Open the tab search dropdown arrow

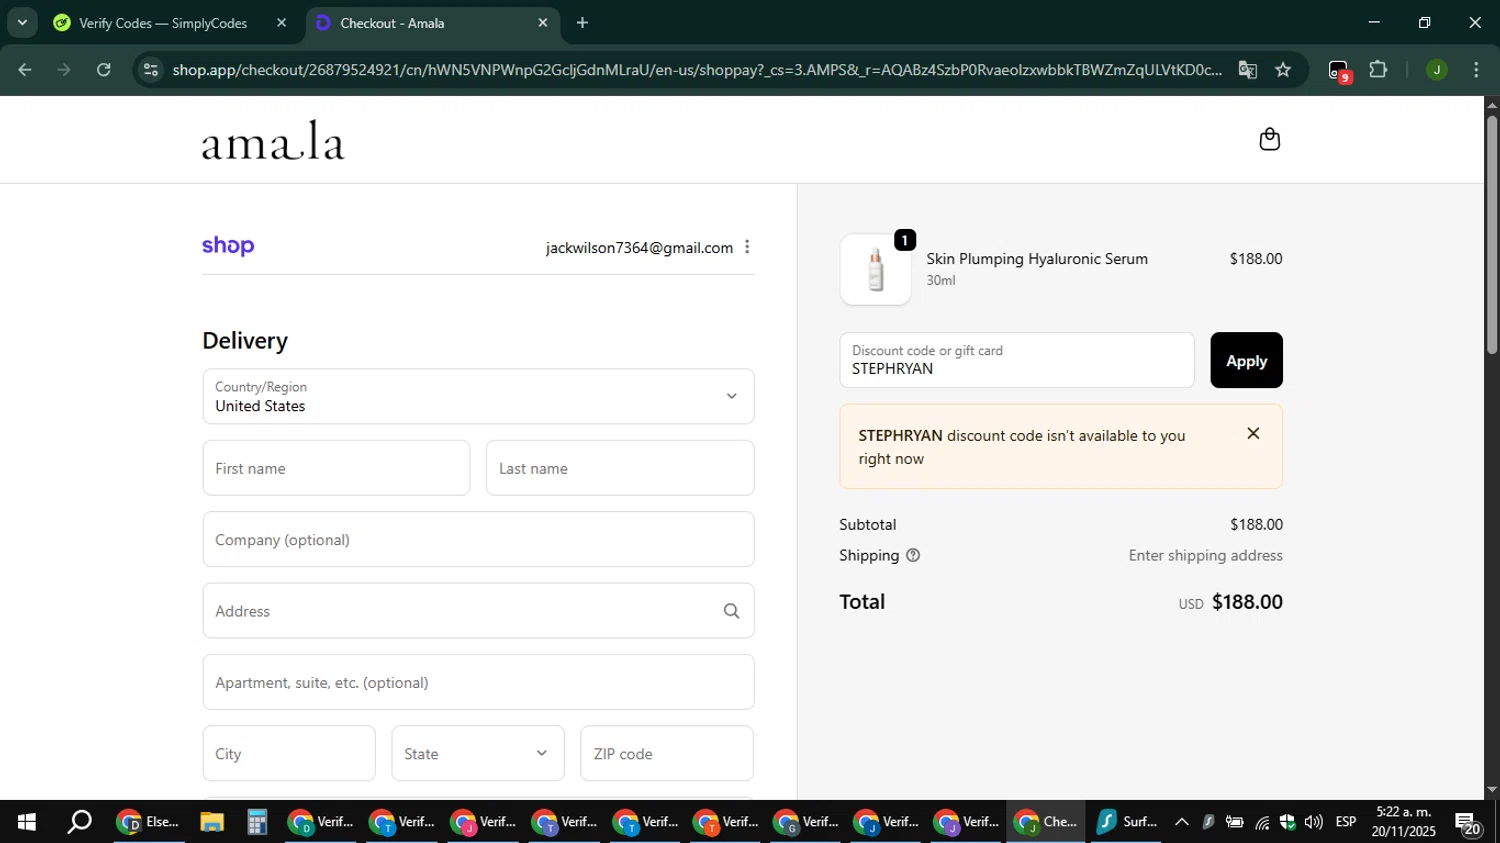point(22,22)
